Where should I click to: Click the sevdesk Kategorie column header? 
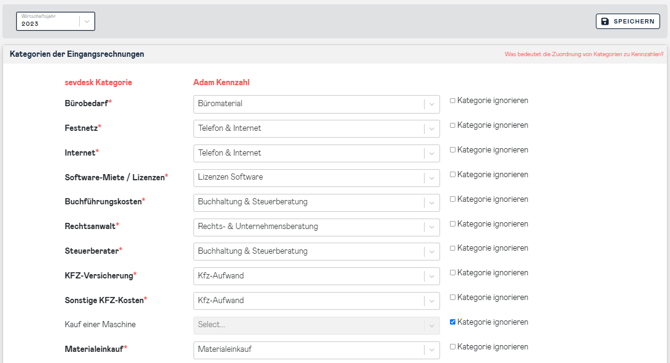click(x=98, y=82)
